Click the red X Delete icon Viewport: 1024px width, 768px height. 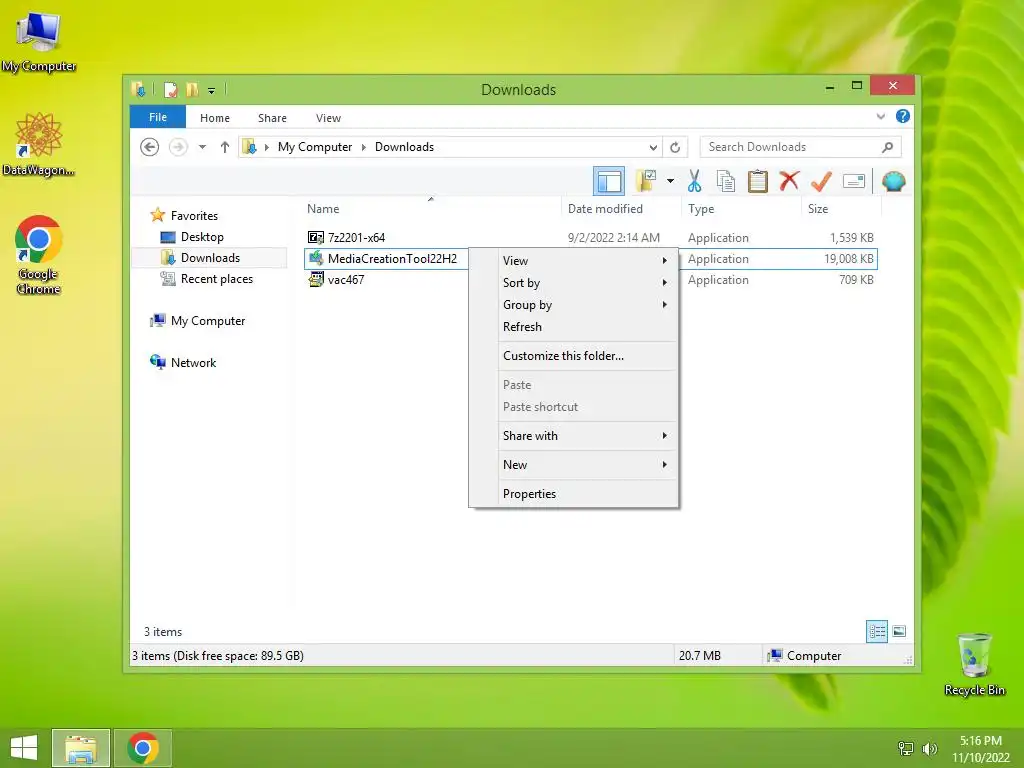[x=789, y=181]
